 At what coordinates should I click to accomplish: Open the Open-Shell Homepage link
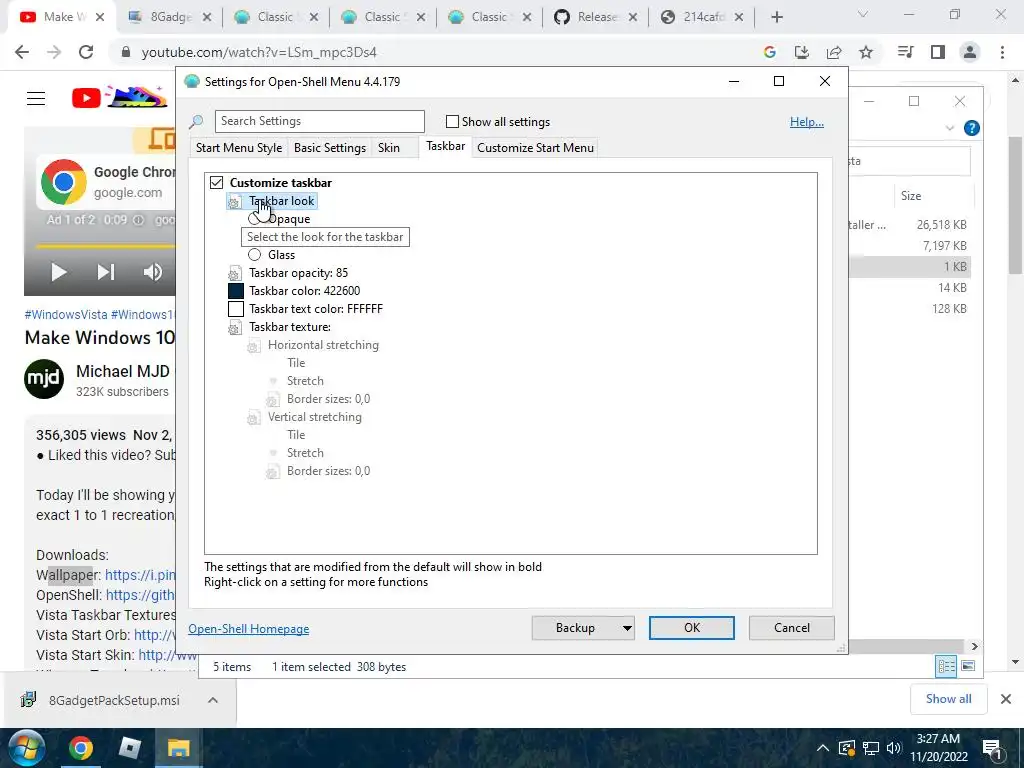[249, 629]
